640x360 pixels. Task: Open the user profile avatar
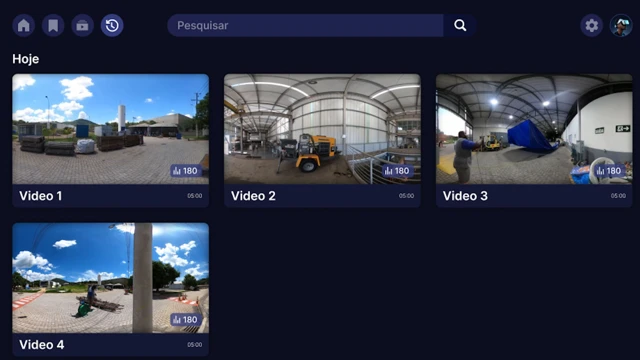pos(621,25)
